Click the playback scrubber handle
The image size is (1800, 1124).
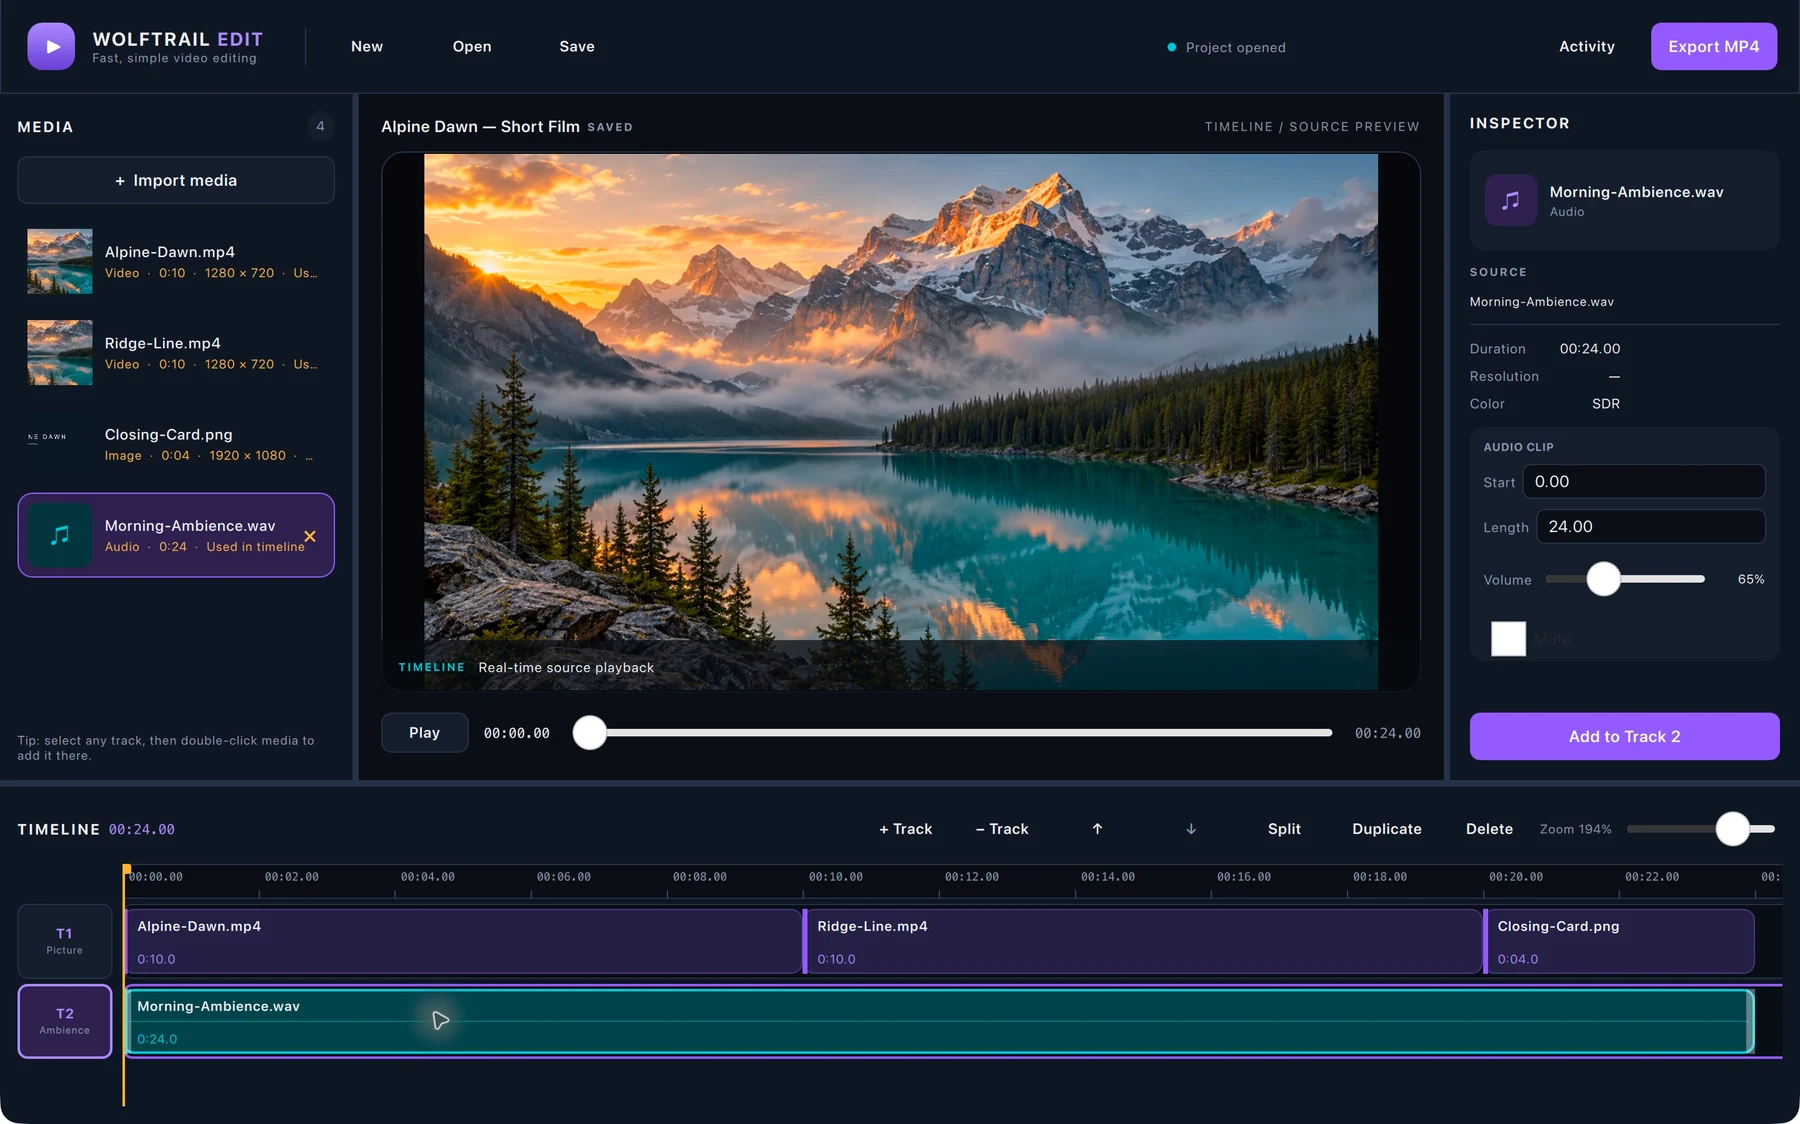590,733
